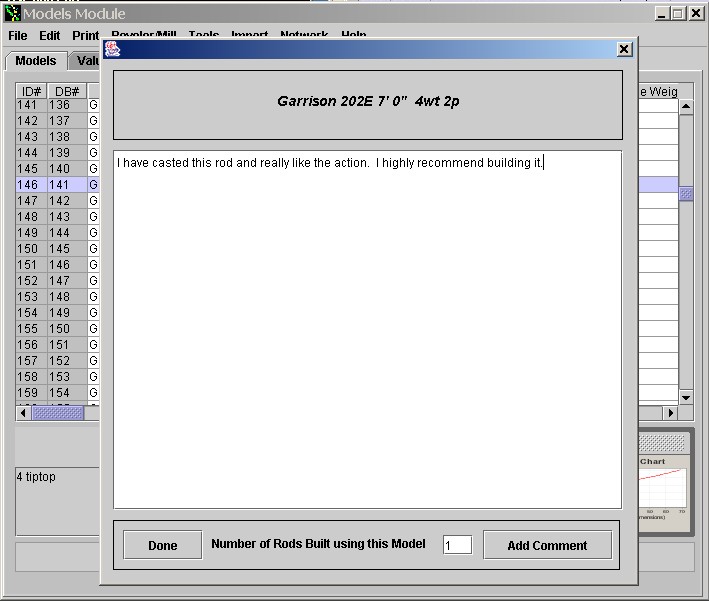This screenshot has height=601, width=709.
Task: Close the rod comment dialog
Action: (x=624, y=49)
